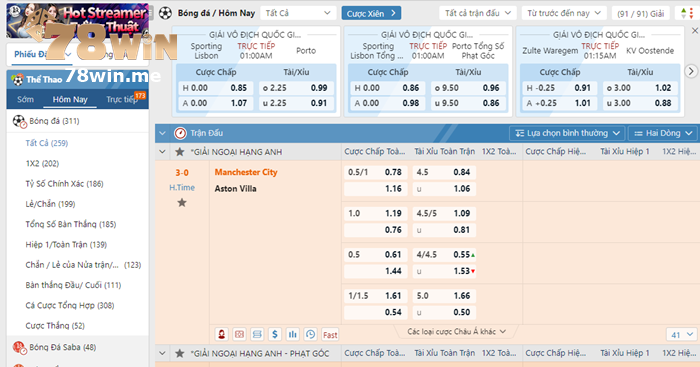Open Bóng Đá Saba (48) category
This screenshot has height=367, width=700.
62,347
